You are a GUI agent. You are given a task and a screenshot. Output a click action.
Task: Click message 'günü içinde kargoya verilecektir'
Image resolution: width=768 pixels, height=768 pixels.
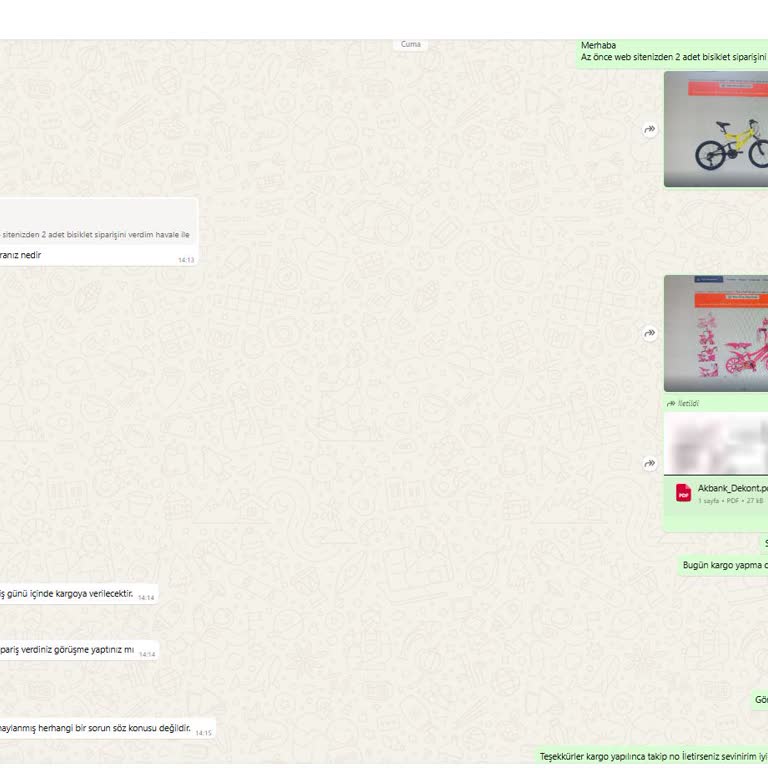[x=78, y=594]
